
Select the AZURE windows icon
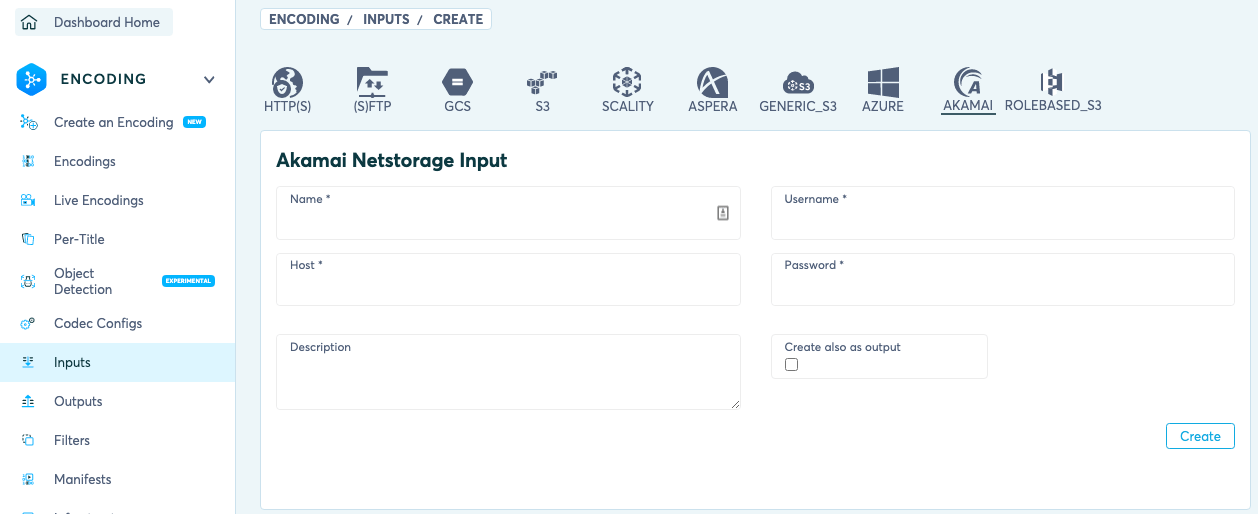[x=883, y=82]
